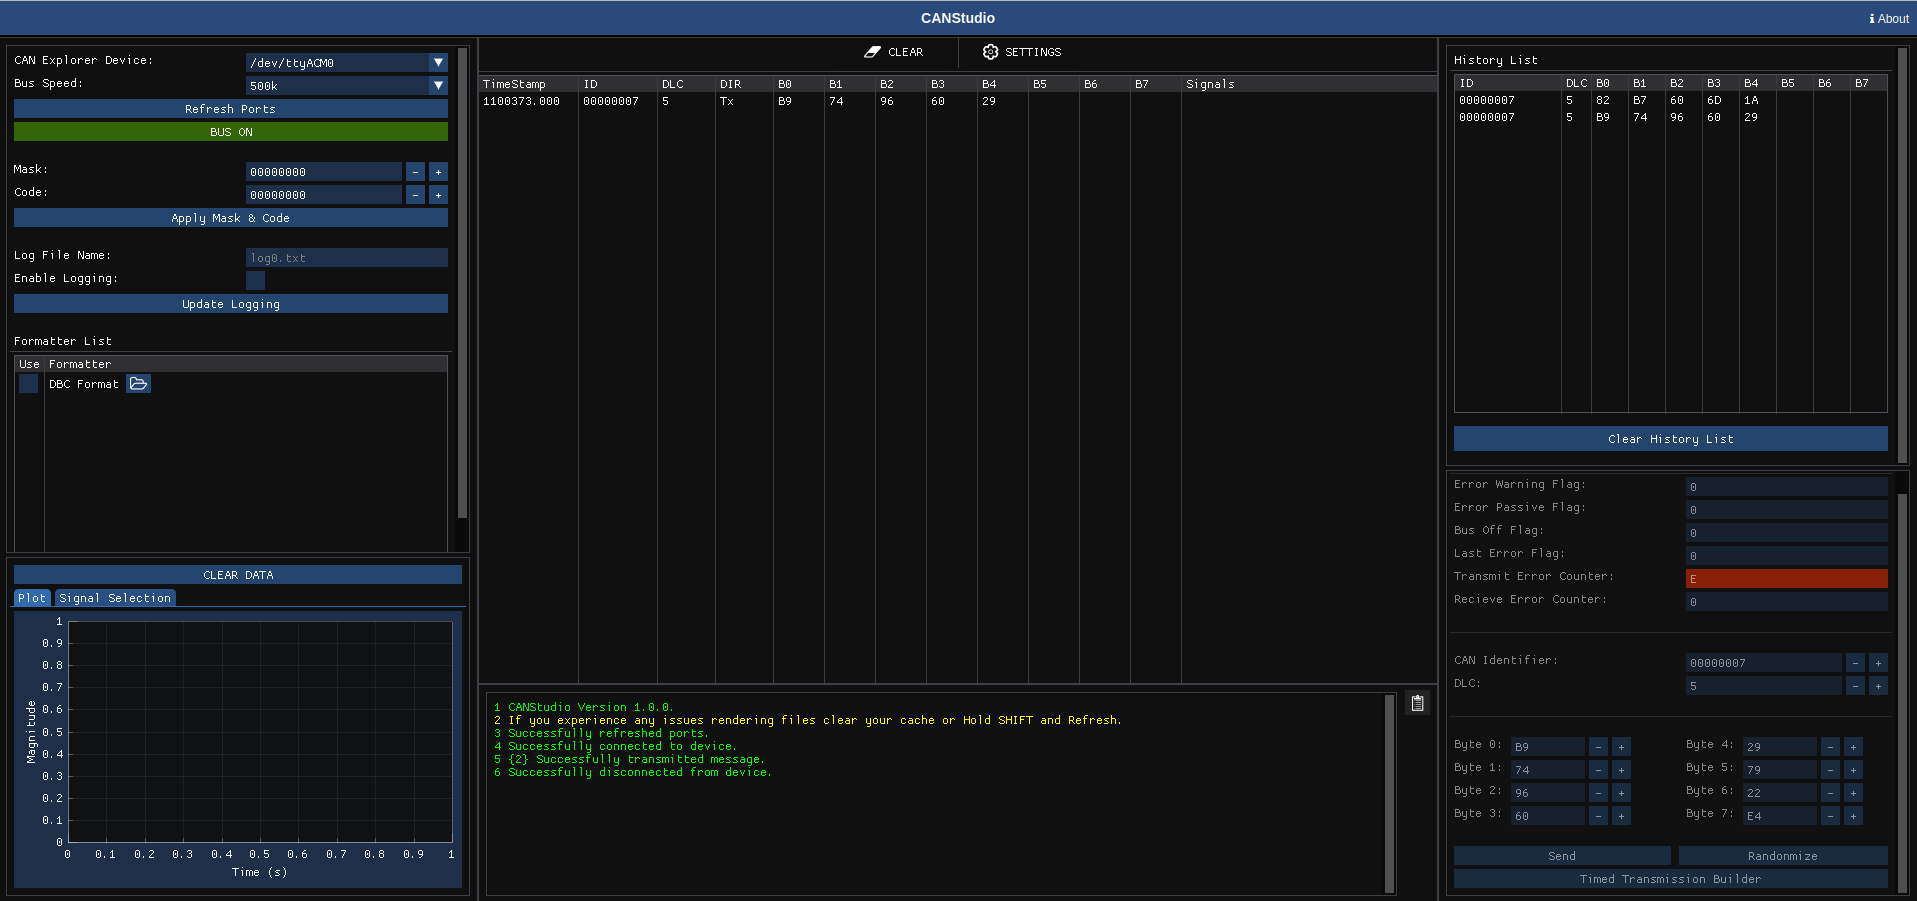Click the Log File Name input field
The height and width of the screenshot is (901, 1917).
pyautogui.click(x=346, y=258)
